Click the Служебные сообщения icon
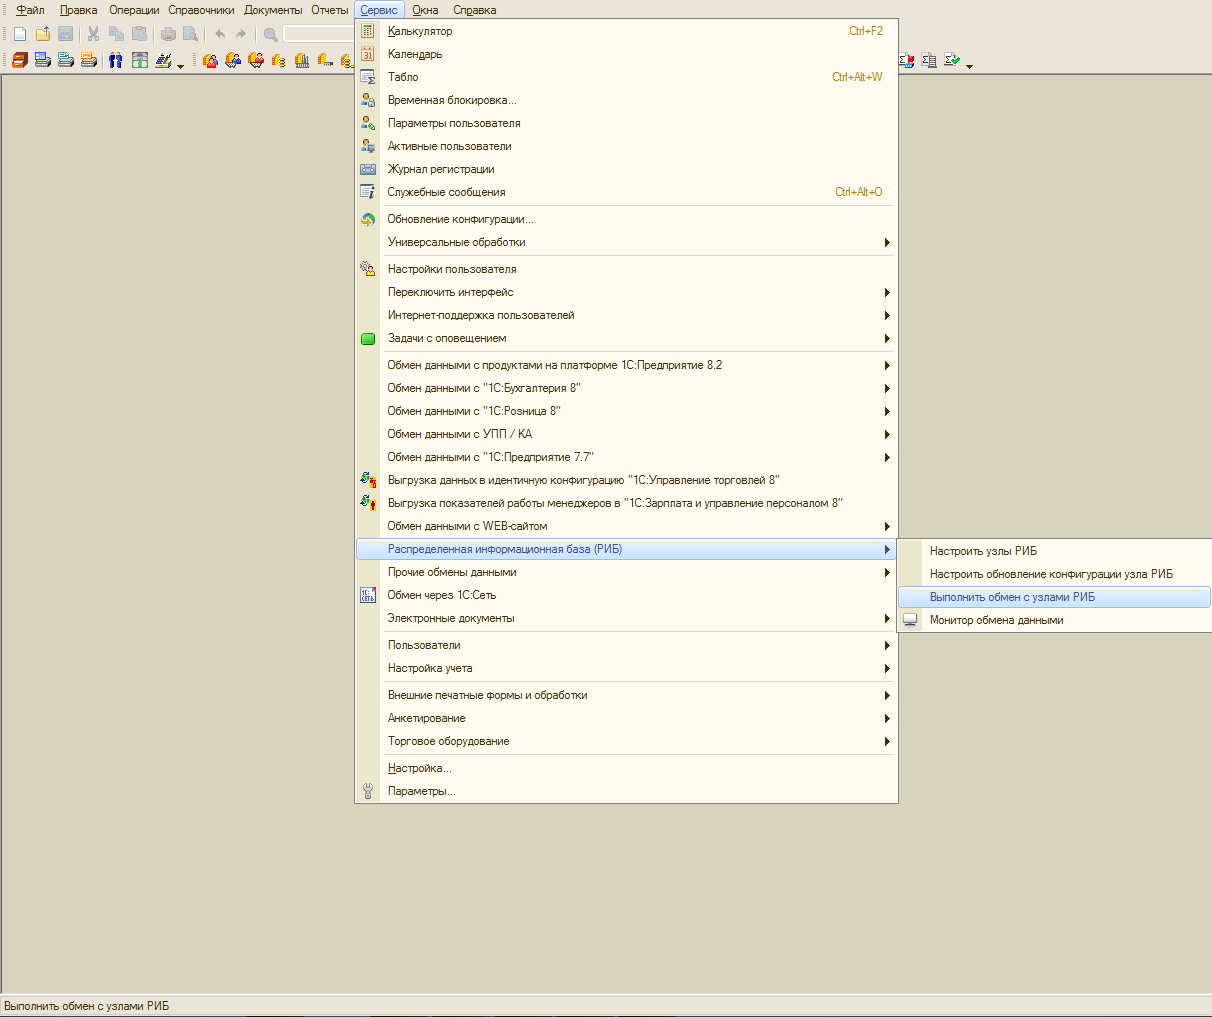The width and height of the screenshot is (1212, 1017). (x=368, y=192)
